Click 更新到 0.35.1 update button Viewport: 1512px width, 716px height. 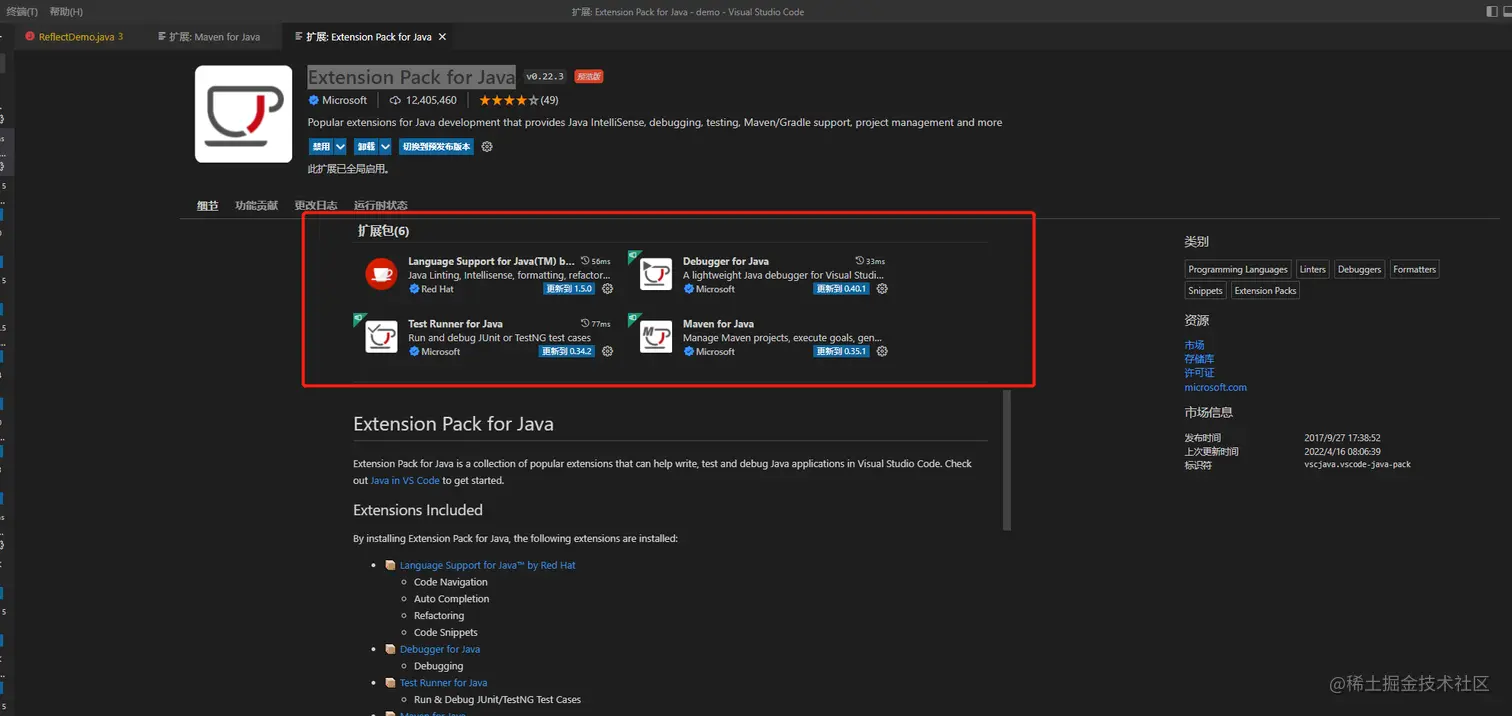tap(842, 352)
